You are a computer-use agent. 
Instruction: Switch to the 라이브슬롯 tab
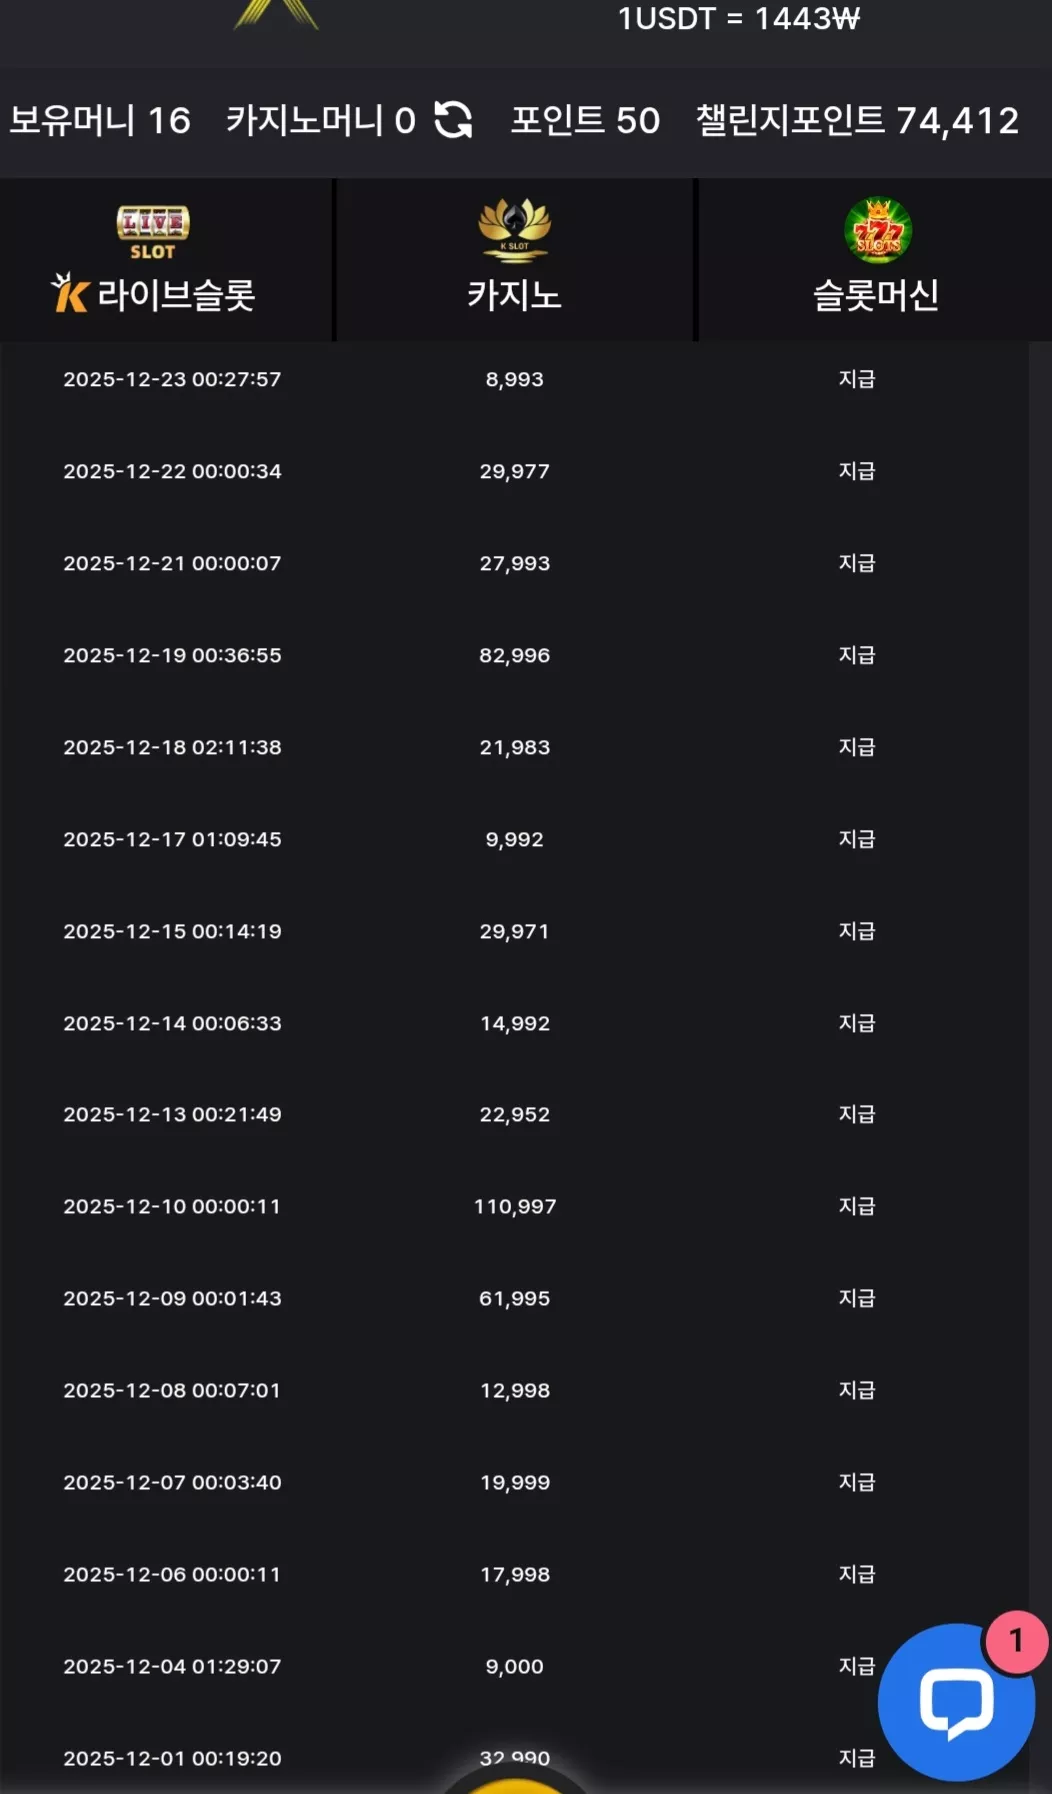tap(166, 260)
